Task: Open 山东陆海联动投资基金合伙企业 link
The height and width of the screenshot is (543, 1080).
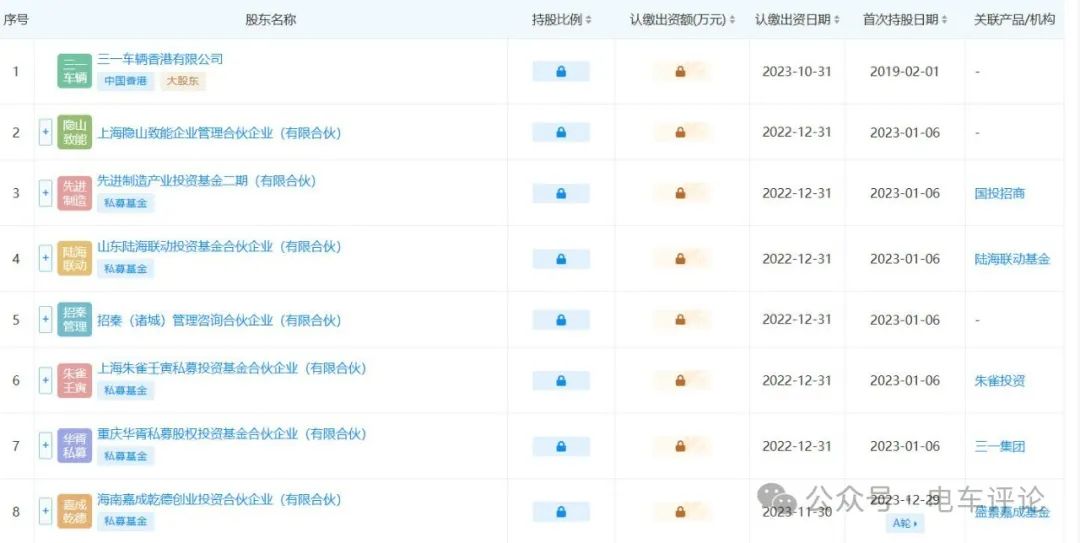Action: tap(219, 247)
